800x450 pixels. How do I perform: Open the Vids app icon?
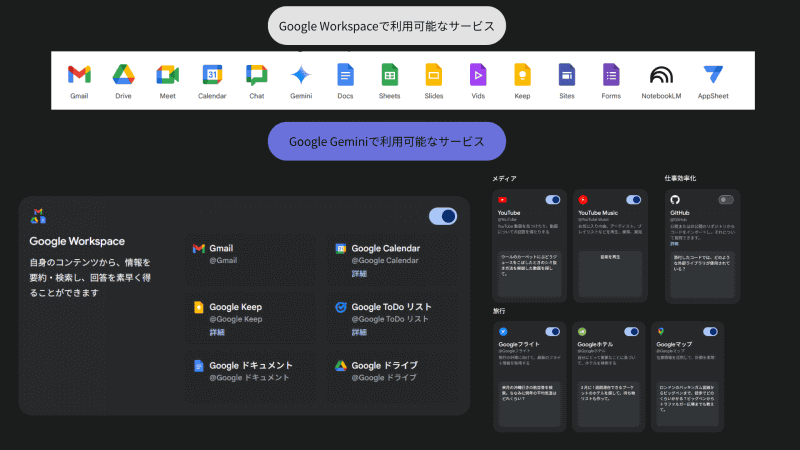[478, 75]
